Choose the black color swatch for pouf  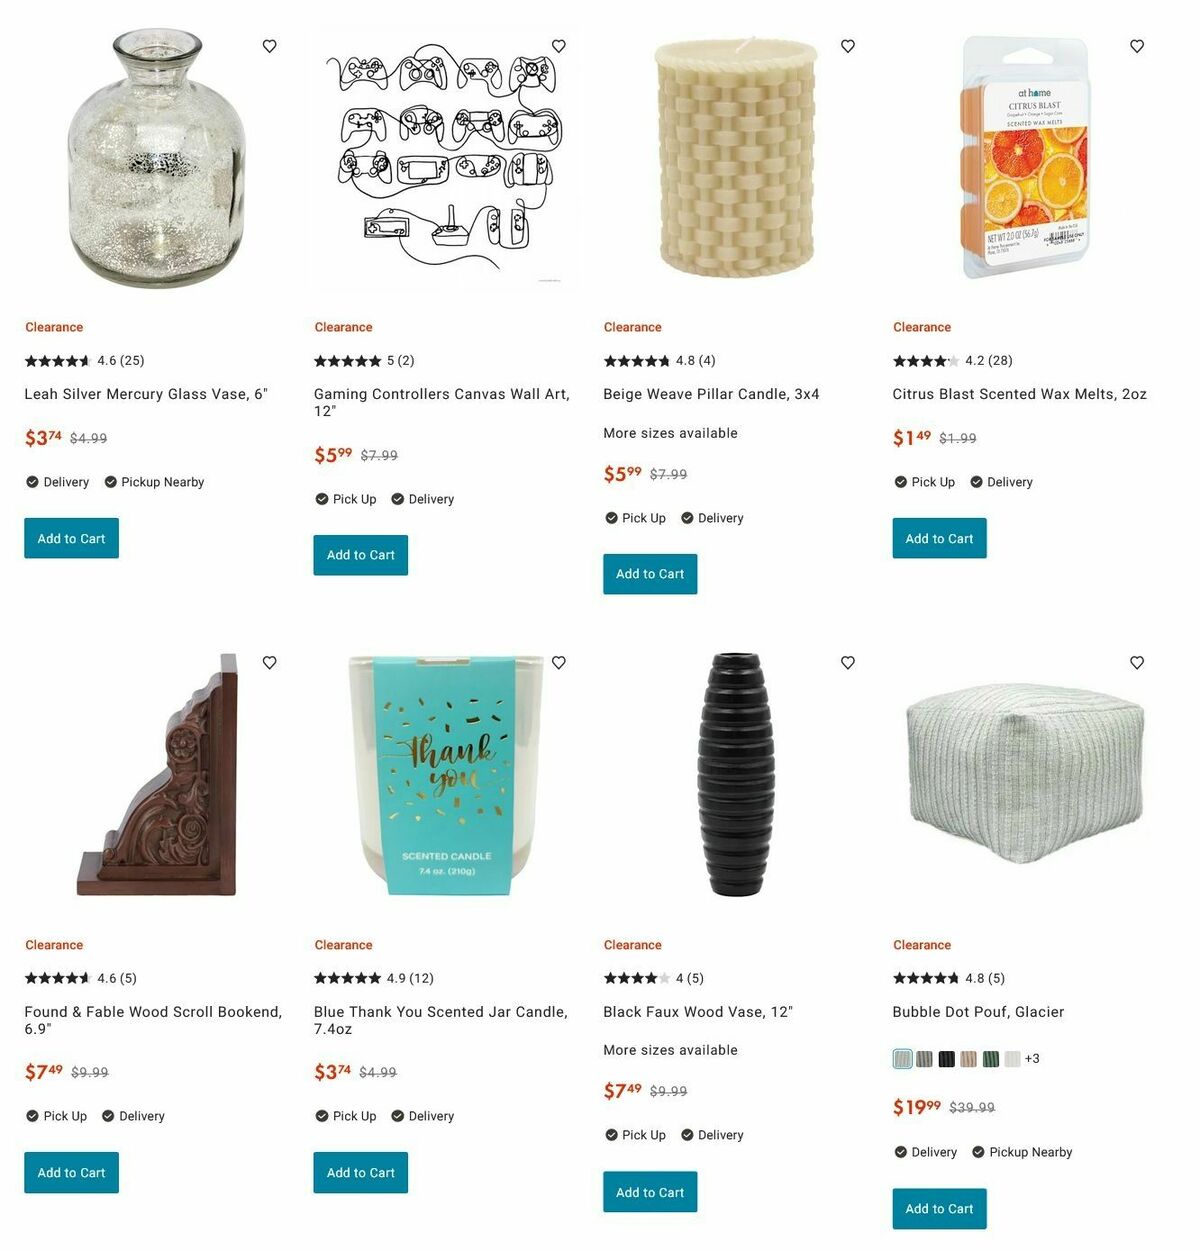[946, 1059]
